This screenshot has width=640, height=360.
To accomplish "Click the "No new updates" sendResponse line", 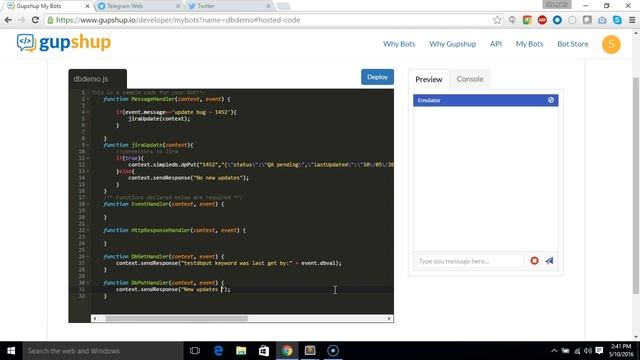I will click(x=188, y=178).
